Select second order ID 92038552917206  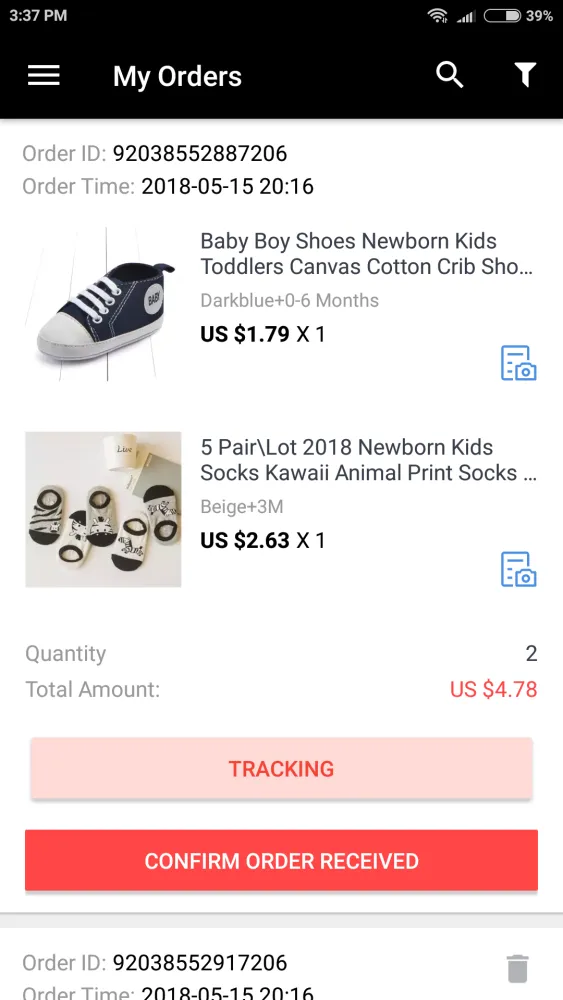pyautogui.click(x=200, y=962)
